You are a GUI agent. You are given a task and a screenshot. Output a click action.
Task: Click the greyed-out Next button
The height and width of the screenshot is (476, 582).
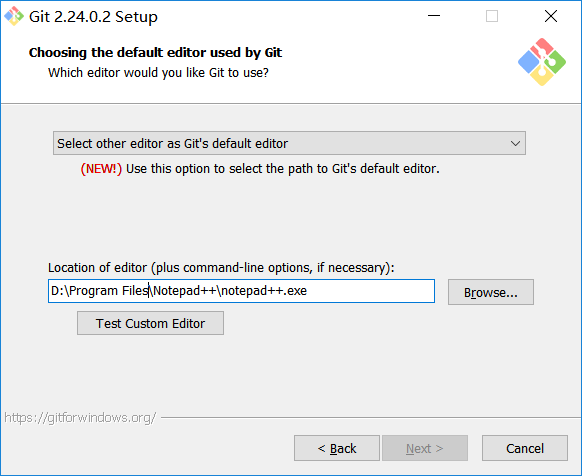(425, 448)
